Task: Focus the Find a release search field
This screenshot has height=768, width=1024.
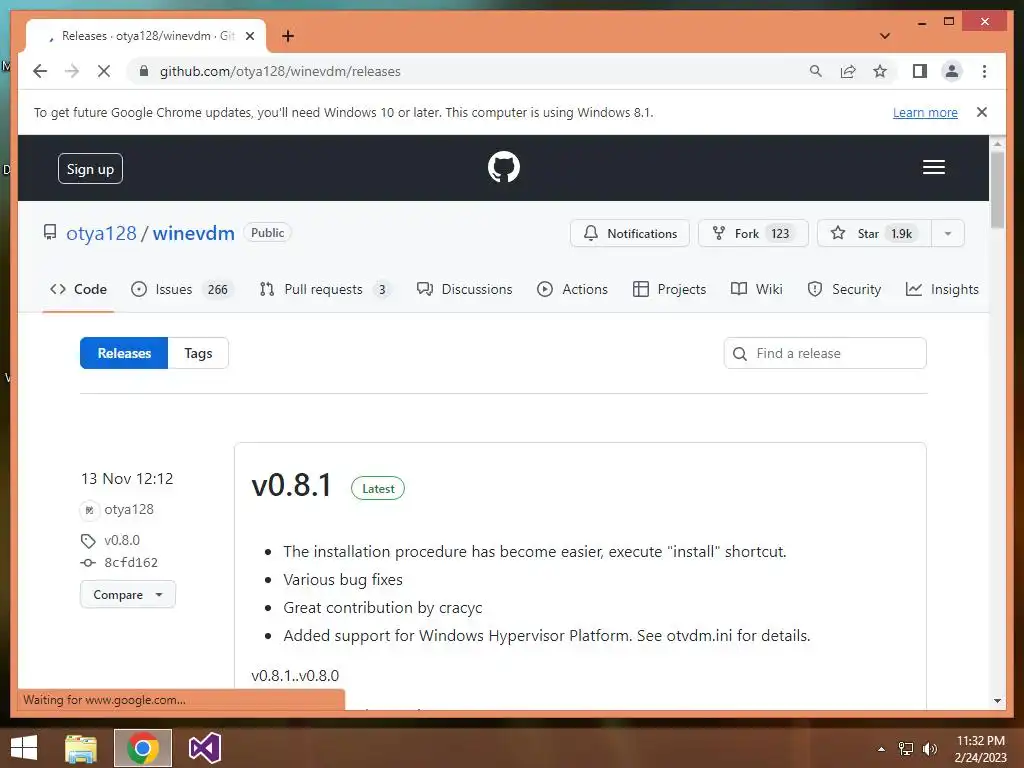Action: (x=825, y=353)
